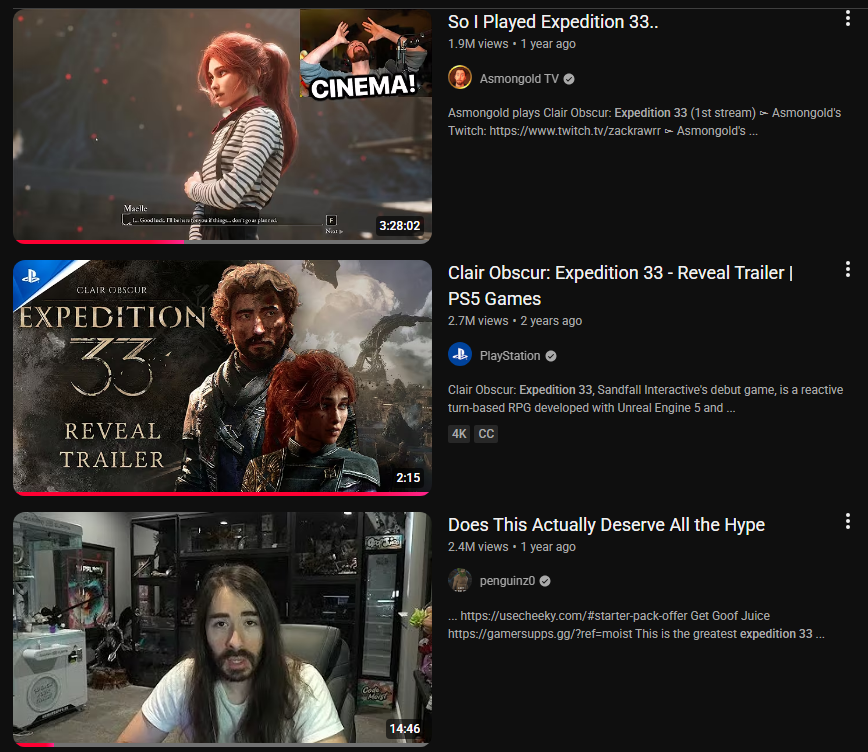The image size is (868, 752).
Task: Click watch progress bar on Asmongold thumbnail
Action: pyautogui.click(x=222, y=241)
